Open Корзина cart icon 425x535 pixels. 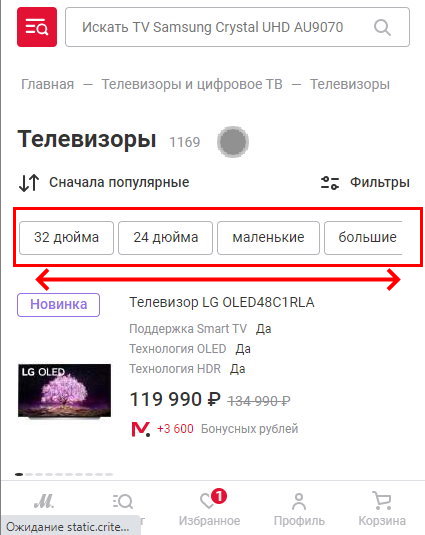(x=382, y=501)
